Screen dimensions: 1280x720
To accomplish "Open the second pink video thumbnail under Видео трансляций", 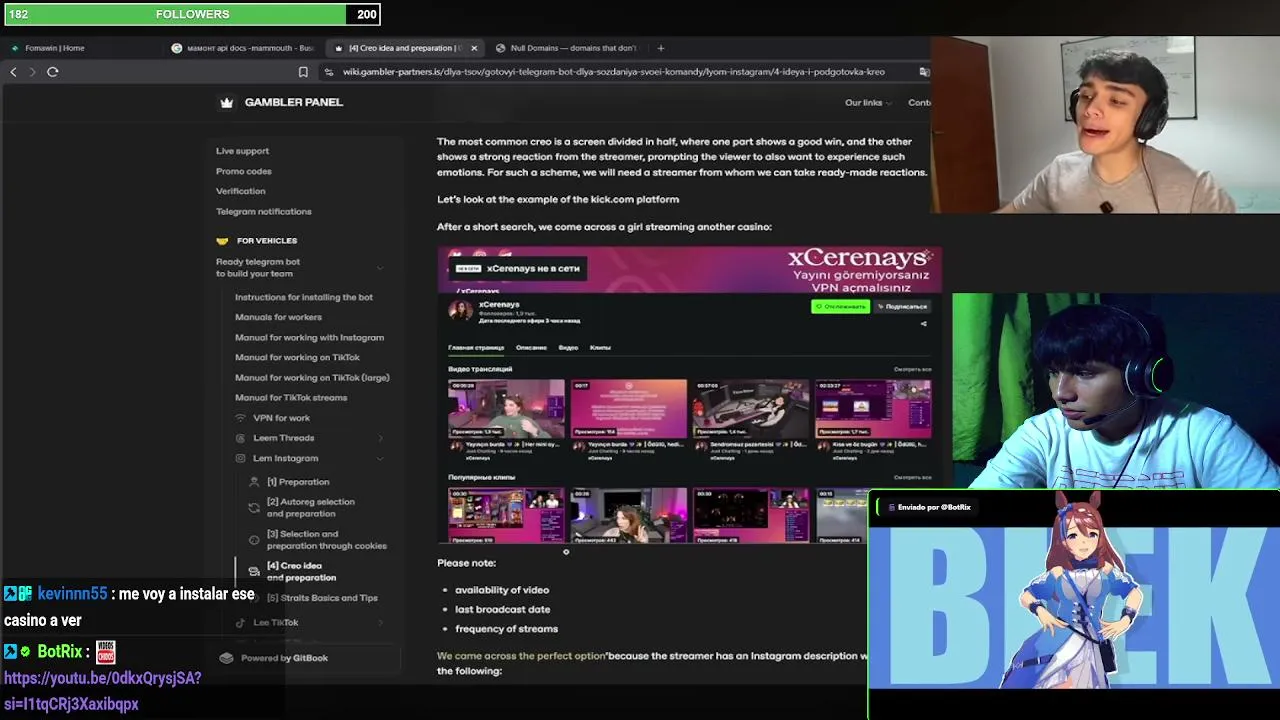I will tap(629, 408).
